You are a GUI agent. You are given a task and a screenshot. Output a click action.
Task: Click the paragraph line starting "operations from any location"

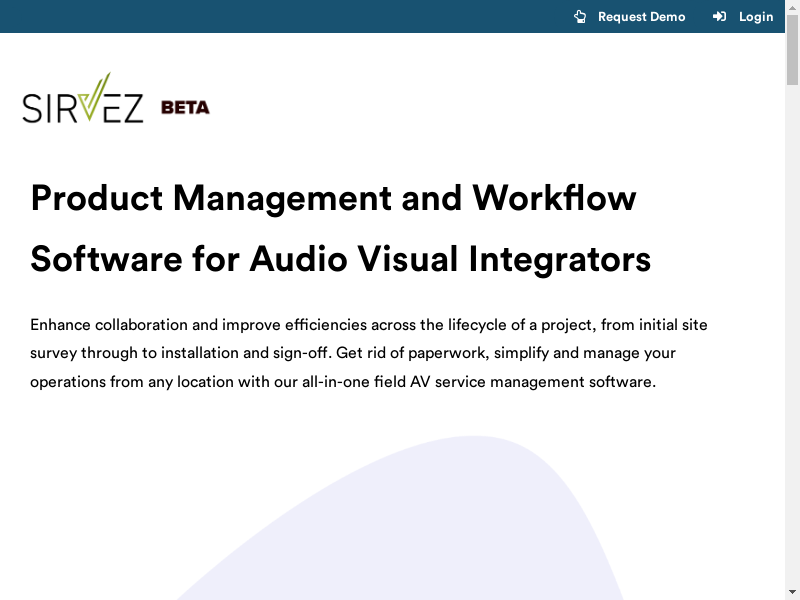click(x=342, y=382)
